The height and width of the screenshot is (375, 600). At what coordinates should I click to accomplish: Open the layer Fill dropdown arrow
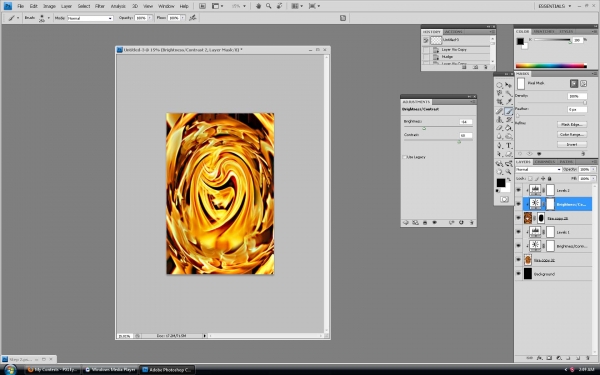coord(593,178)
